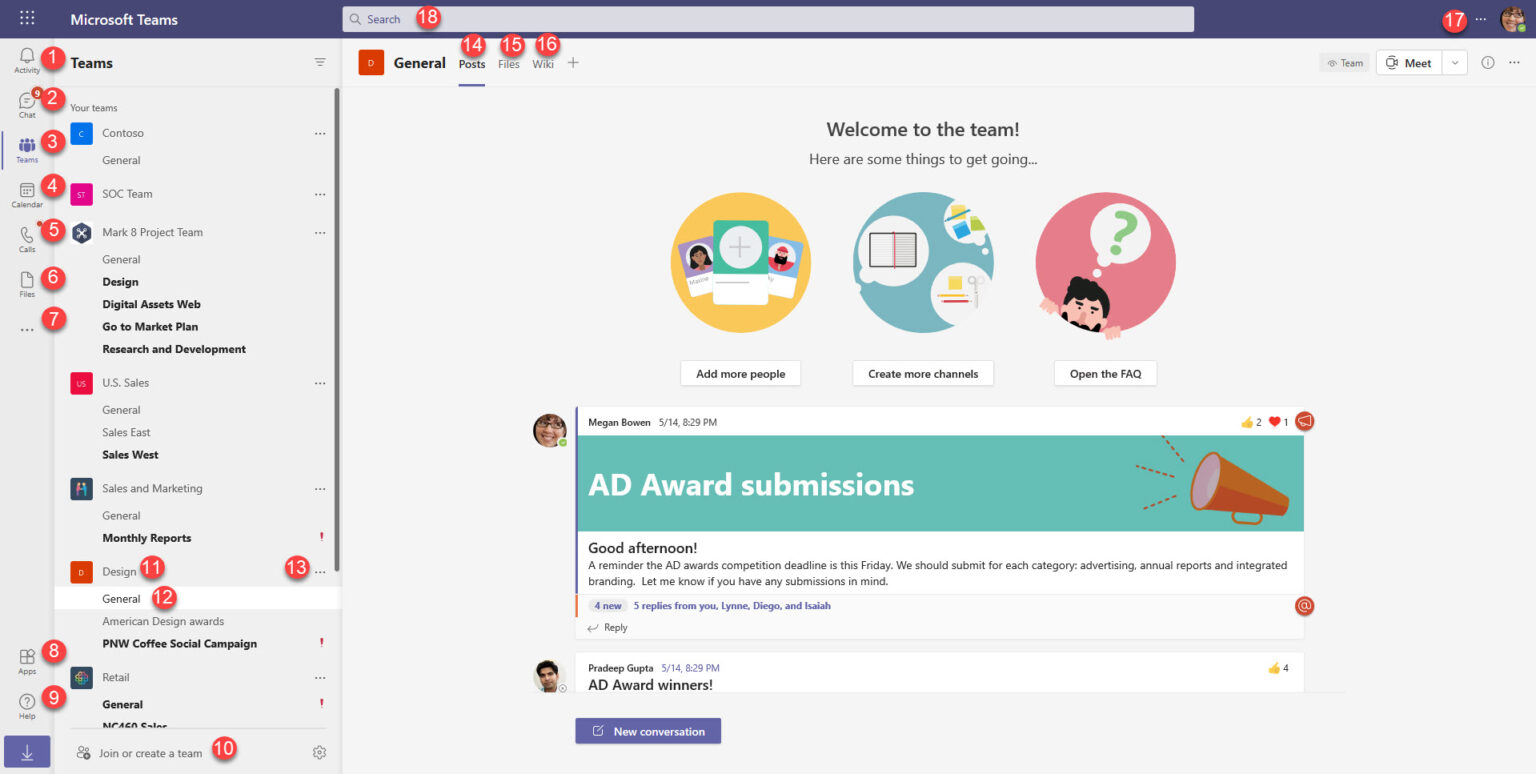The image size is (1536, 774).
Task: Open the Apps section
Action: point(26,657)
